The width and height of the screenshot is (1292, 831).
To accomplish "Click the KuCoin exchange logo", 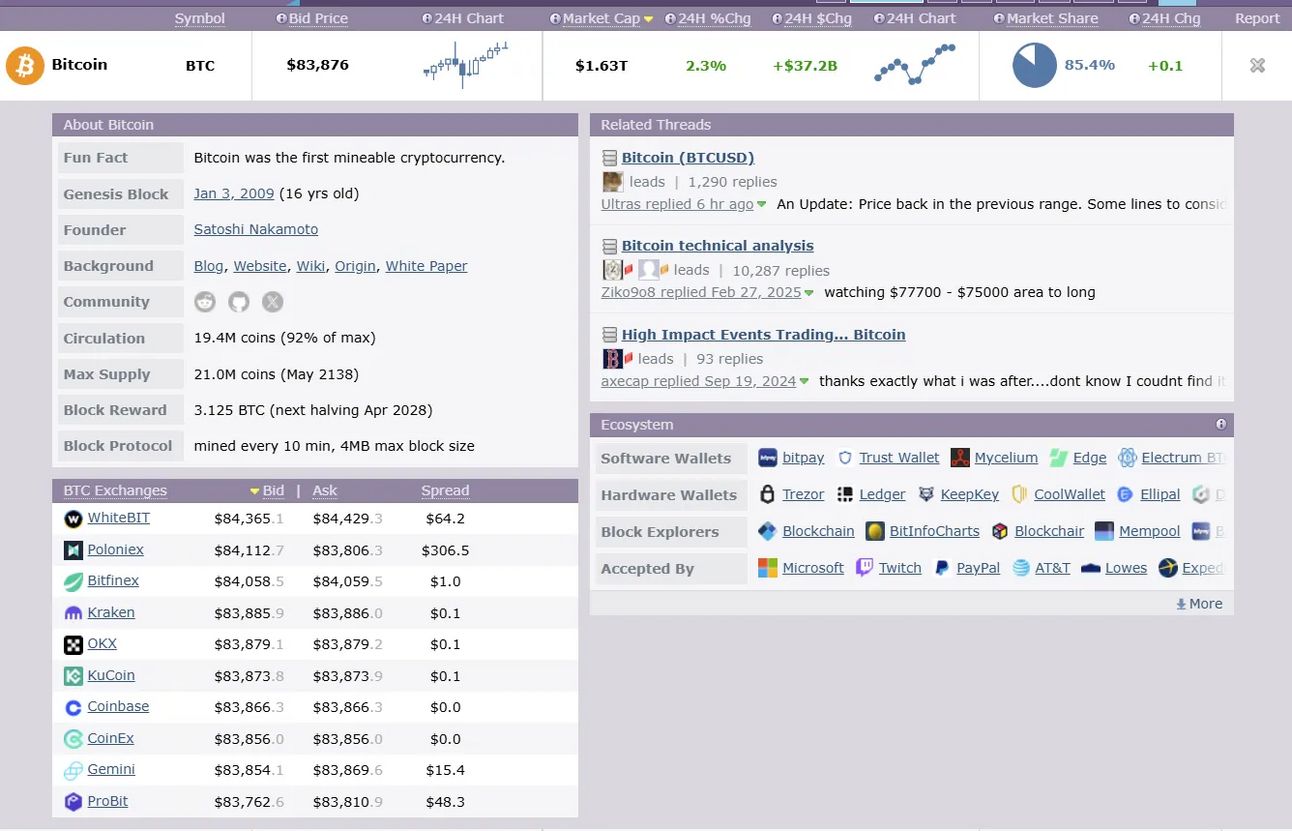I will [x=73, y=676].
